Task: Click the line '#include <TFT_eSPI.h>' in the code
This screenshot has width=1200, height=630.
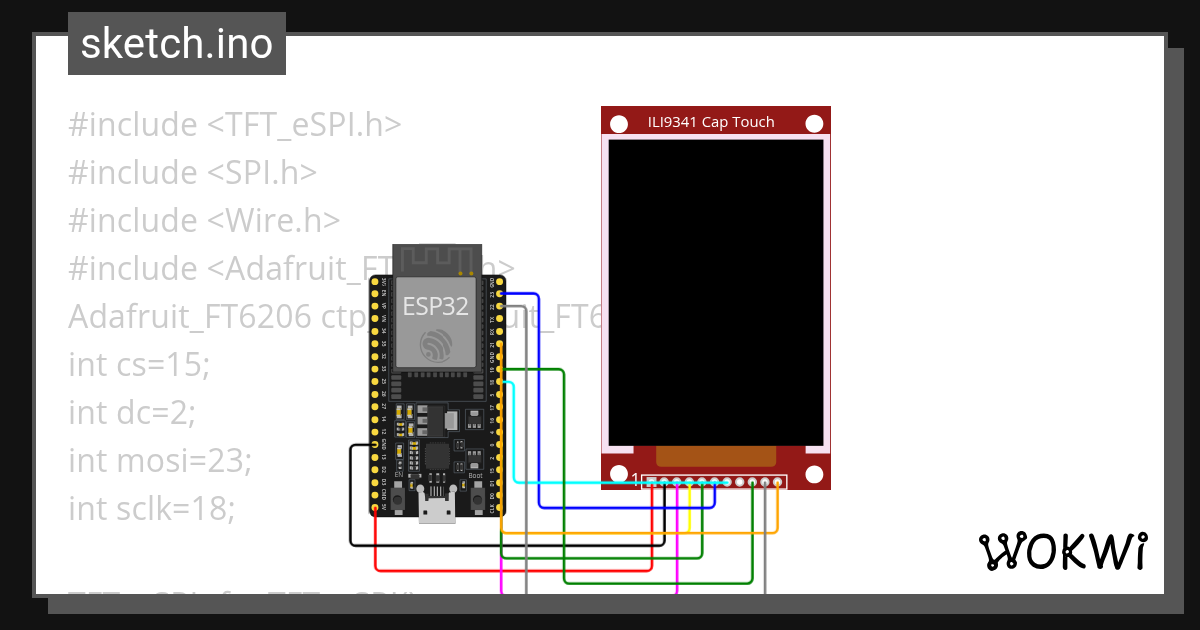Action: pos(235,124)
